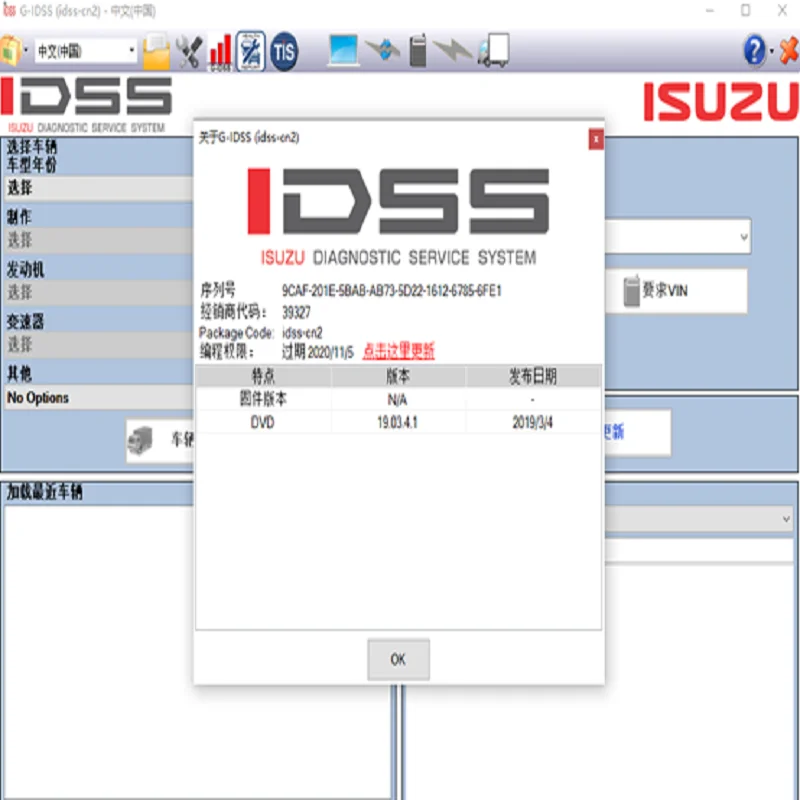The width and height of the screenshot is (800, 800).
Task: Click dealer code value 39327
Action: pyautogui.click(x=296, y=312)
